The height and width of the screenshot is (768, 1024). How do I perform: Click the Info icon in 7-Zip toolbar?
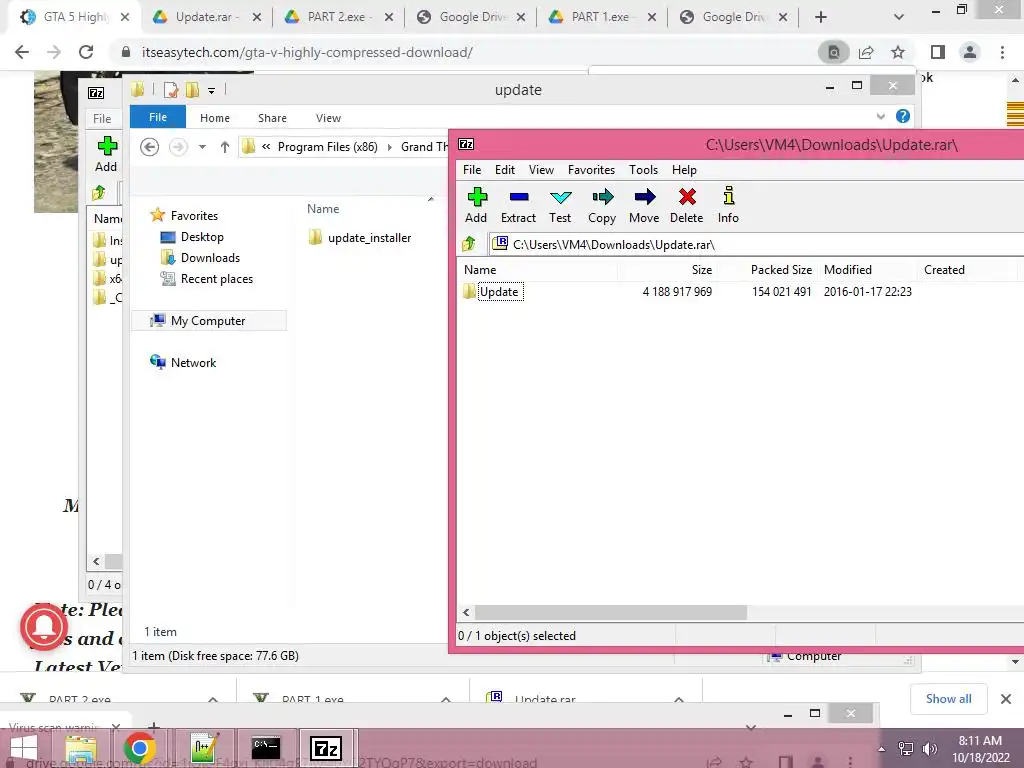click(729, 196)
